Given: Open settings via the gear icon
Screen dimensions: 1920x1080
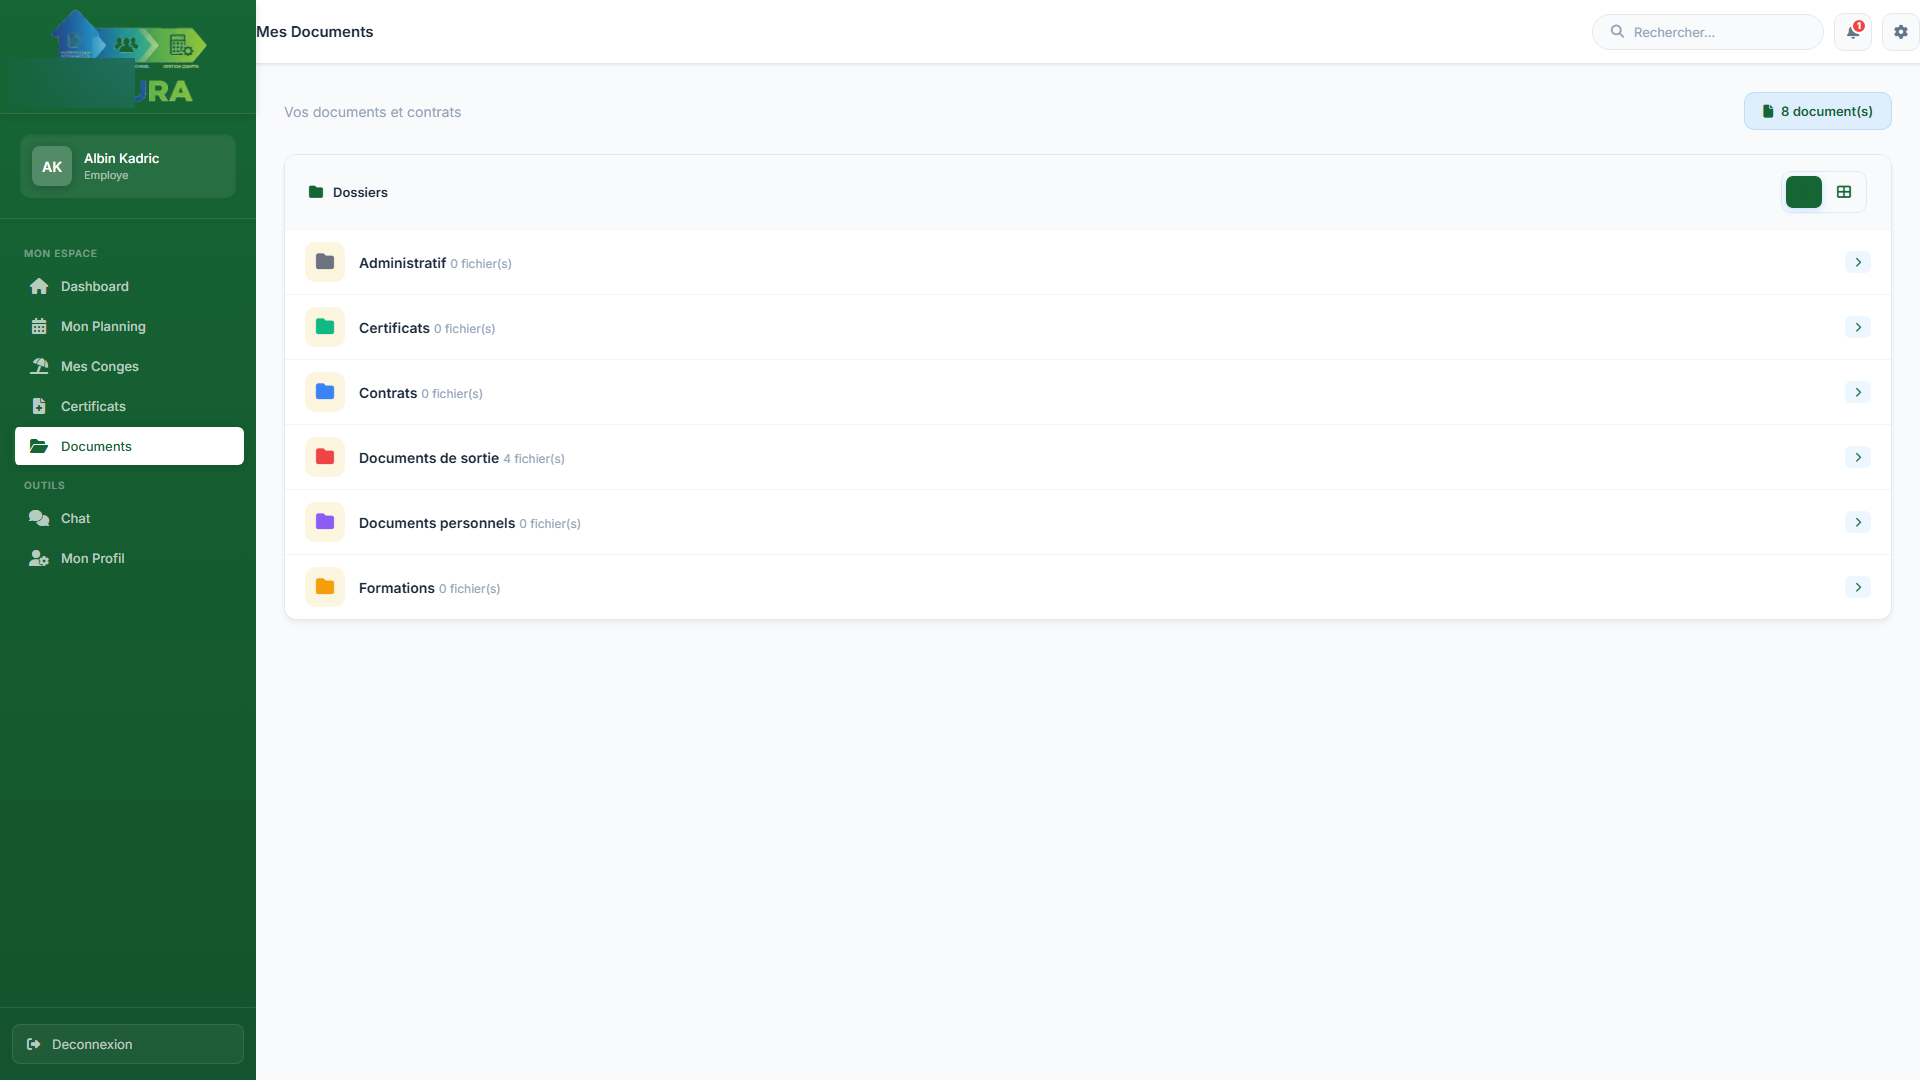Looking at the screenshot, I should coord(1900,32).
